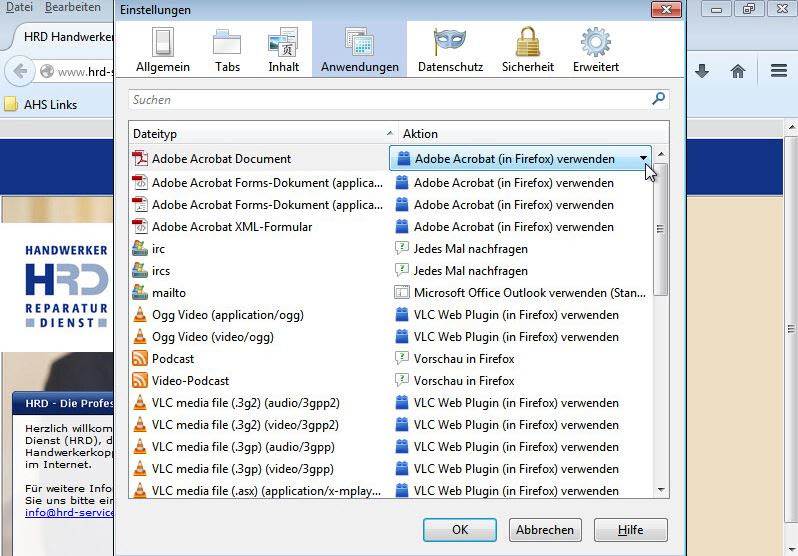Click the list scrollbar up arrow
Image resolution: width=798 pixels, height=556 pixels.
661,154
